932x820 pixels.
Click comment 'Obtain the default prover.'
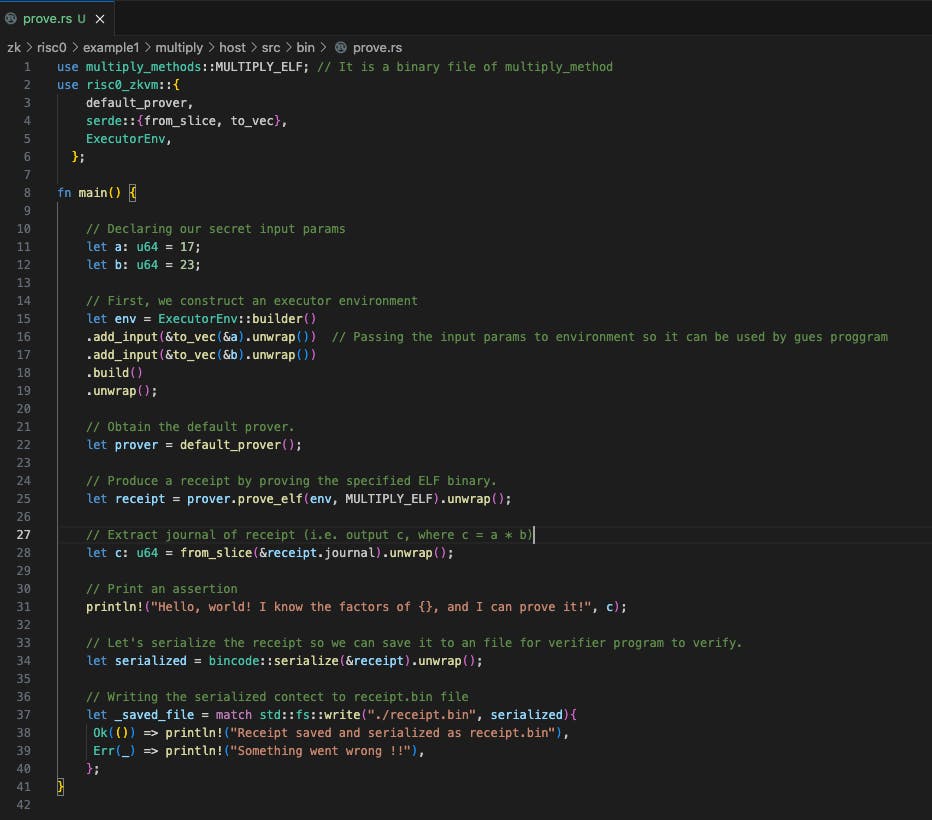(190, 427)
